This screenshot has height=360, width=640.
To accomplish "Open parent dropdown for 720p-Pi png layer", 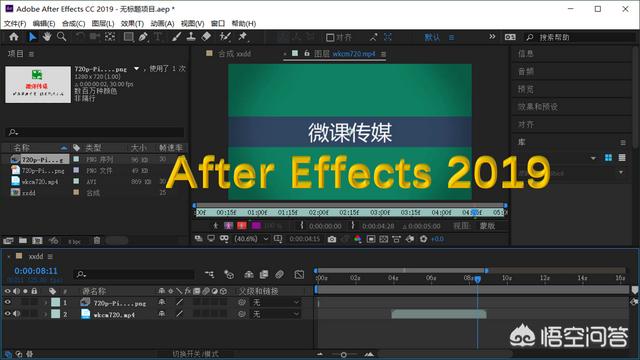I will coord(276,302).
